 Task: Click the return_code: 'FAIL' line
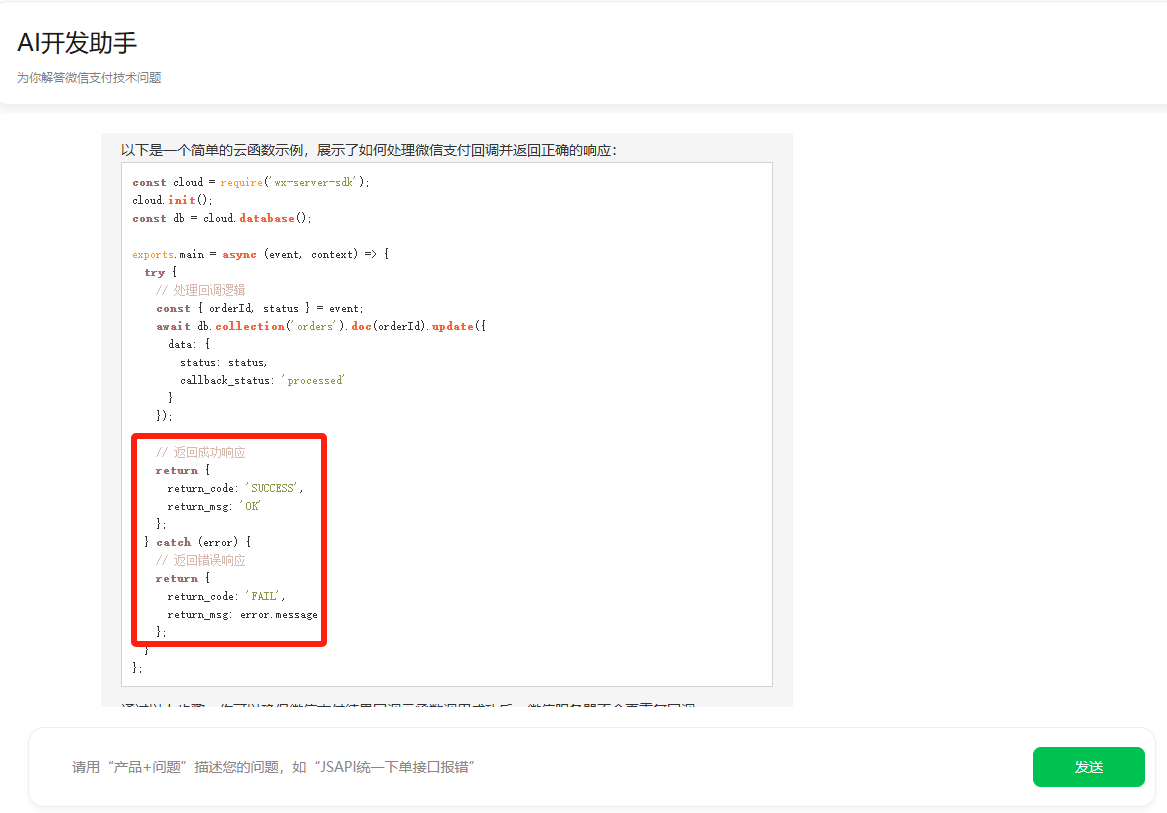pos(226,596)
